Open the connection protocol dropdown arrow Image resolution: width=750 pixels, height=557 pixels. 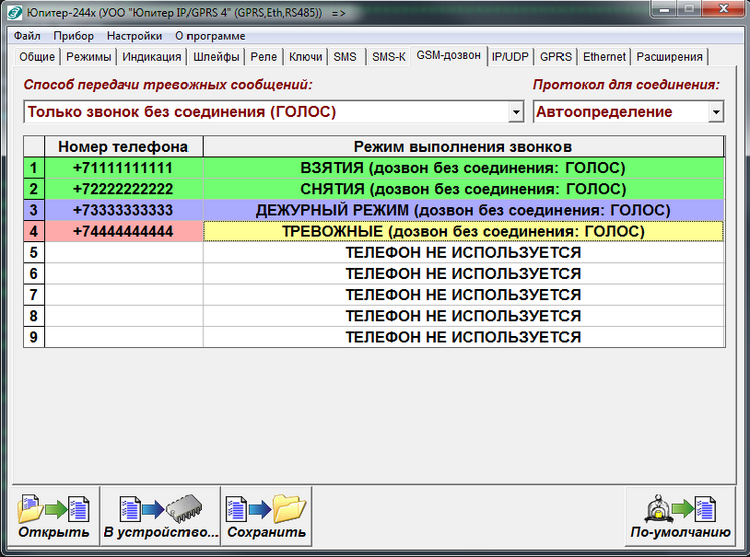715,112
